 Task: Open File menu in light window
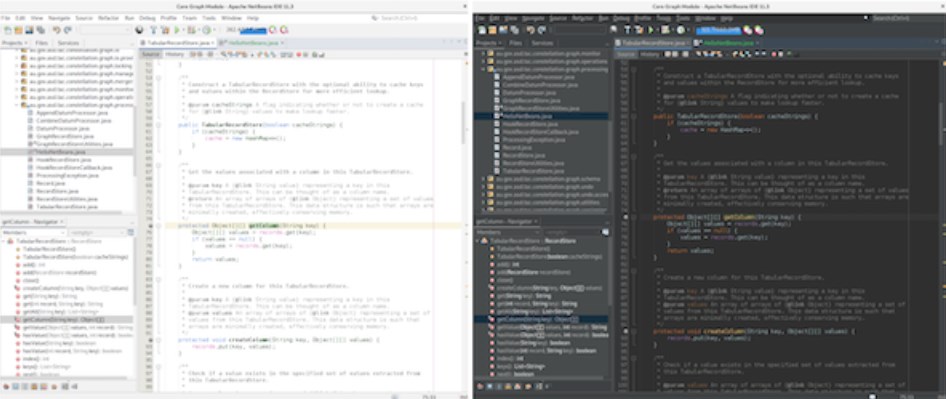coord(6,18)
